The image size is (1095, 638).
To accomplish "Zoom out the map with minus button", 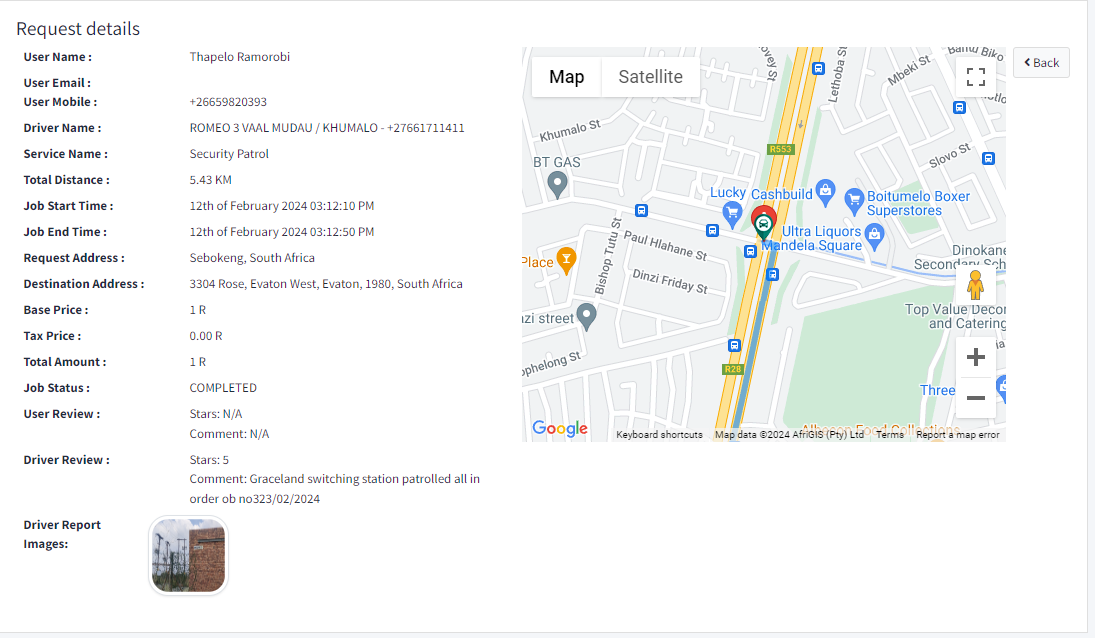I will (976, 398).
